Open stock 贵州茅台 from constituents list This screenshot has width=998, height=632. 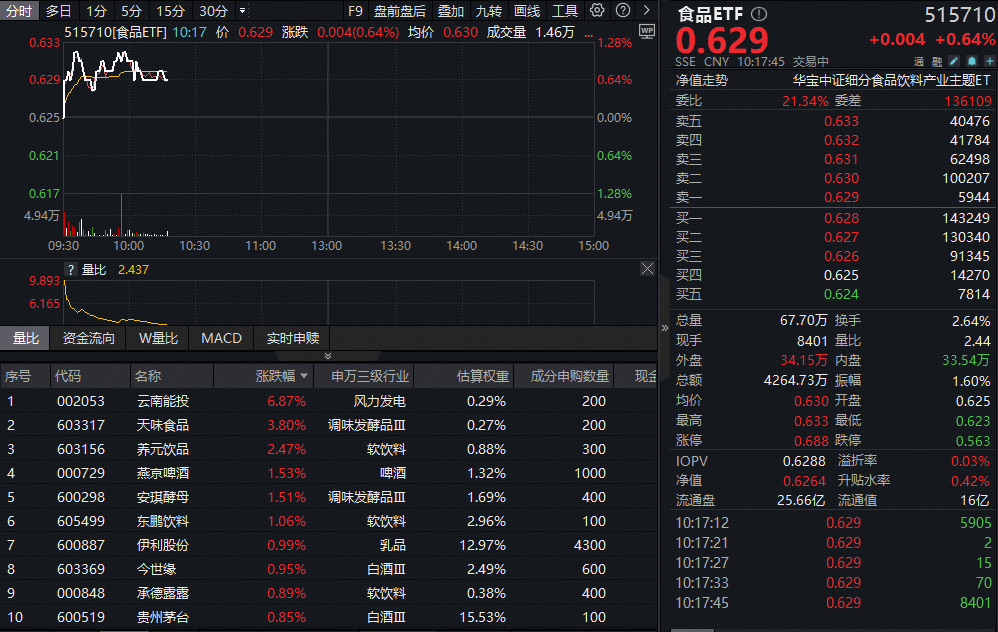coord(162,617)
